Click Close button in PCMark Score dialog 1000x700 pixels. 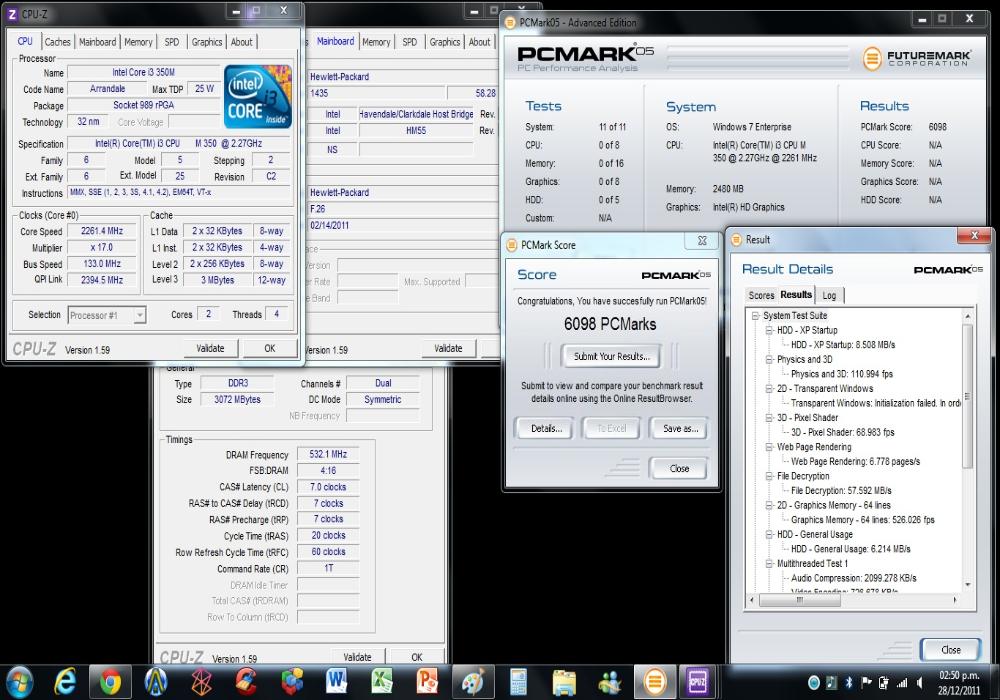(x=679, y=469)
